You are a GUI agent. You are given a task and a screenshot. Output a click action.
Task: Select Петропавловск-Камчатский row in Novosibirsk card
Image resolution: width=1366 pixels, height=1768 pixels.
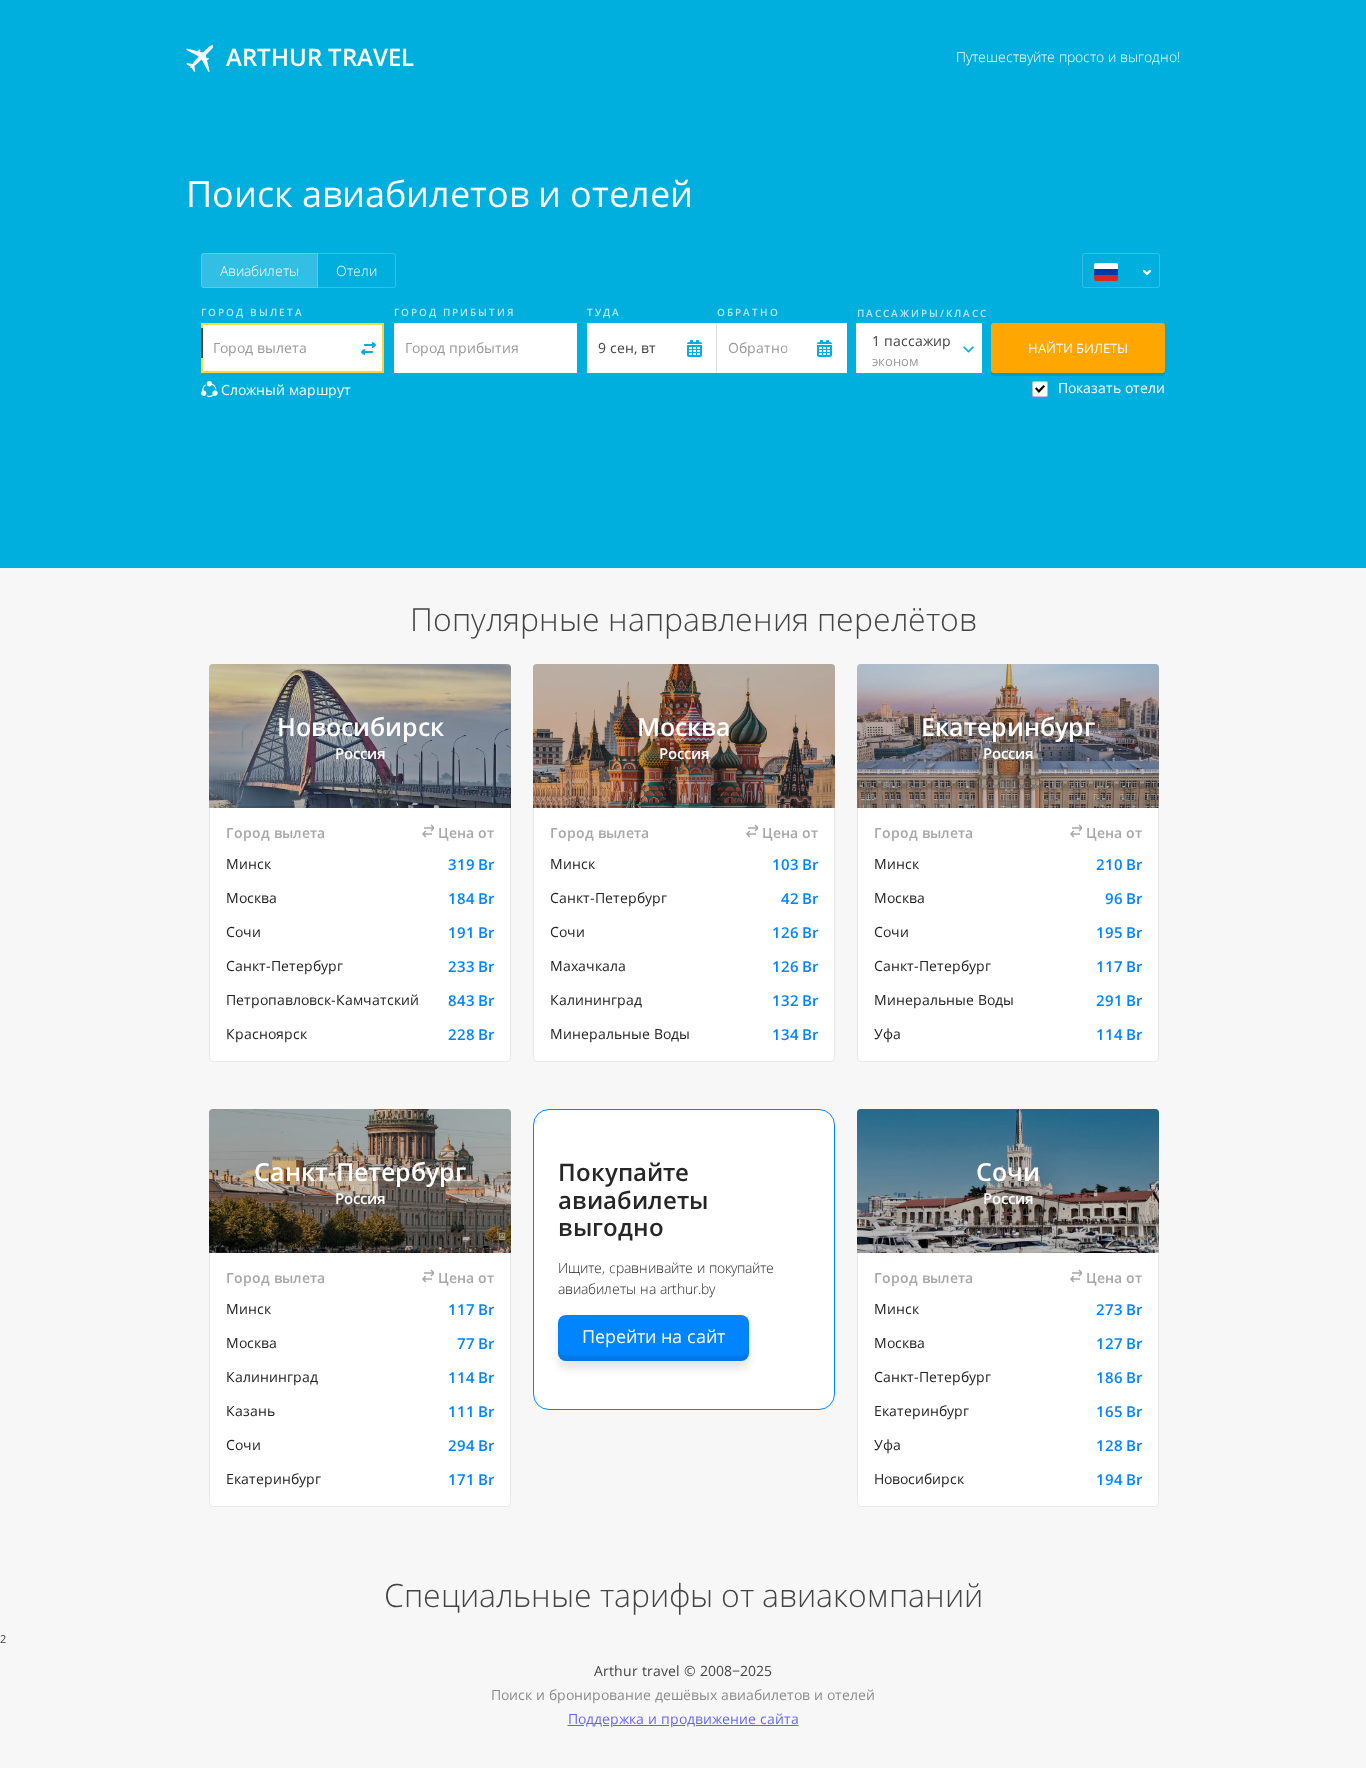(360, 1000)
